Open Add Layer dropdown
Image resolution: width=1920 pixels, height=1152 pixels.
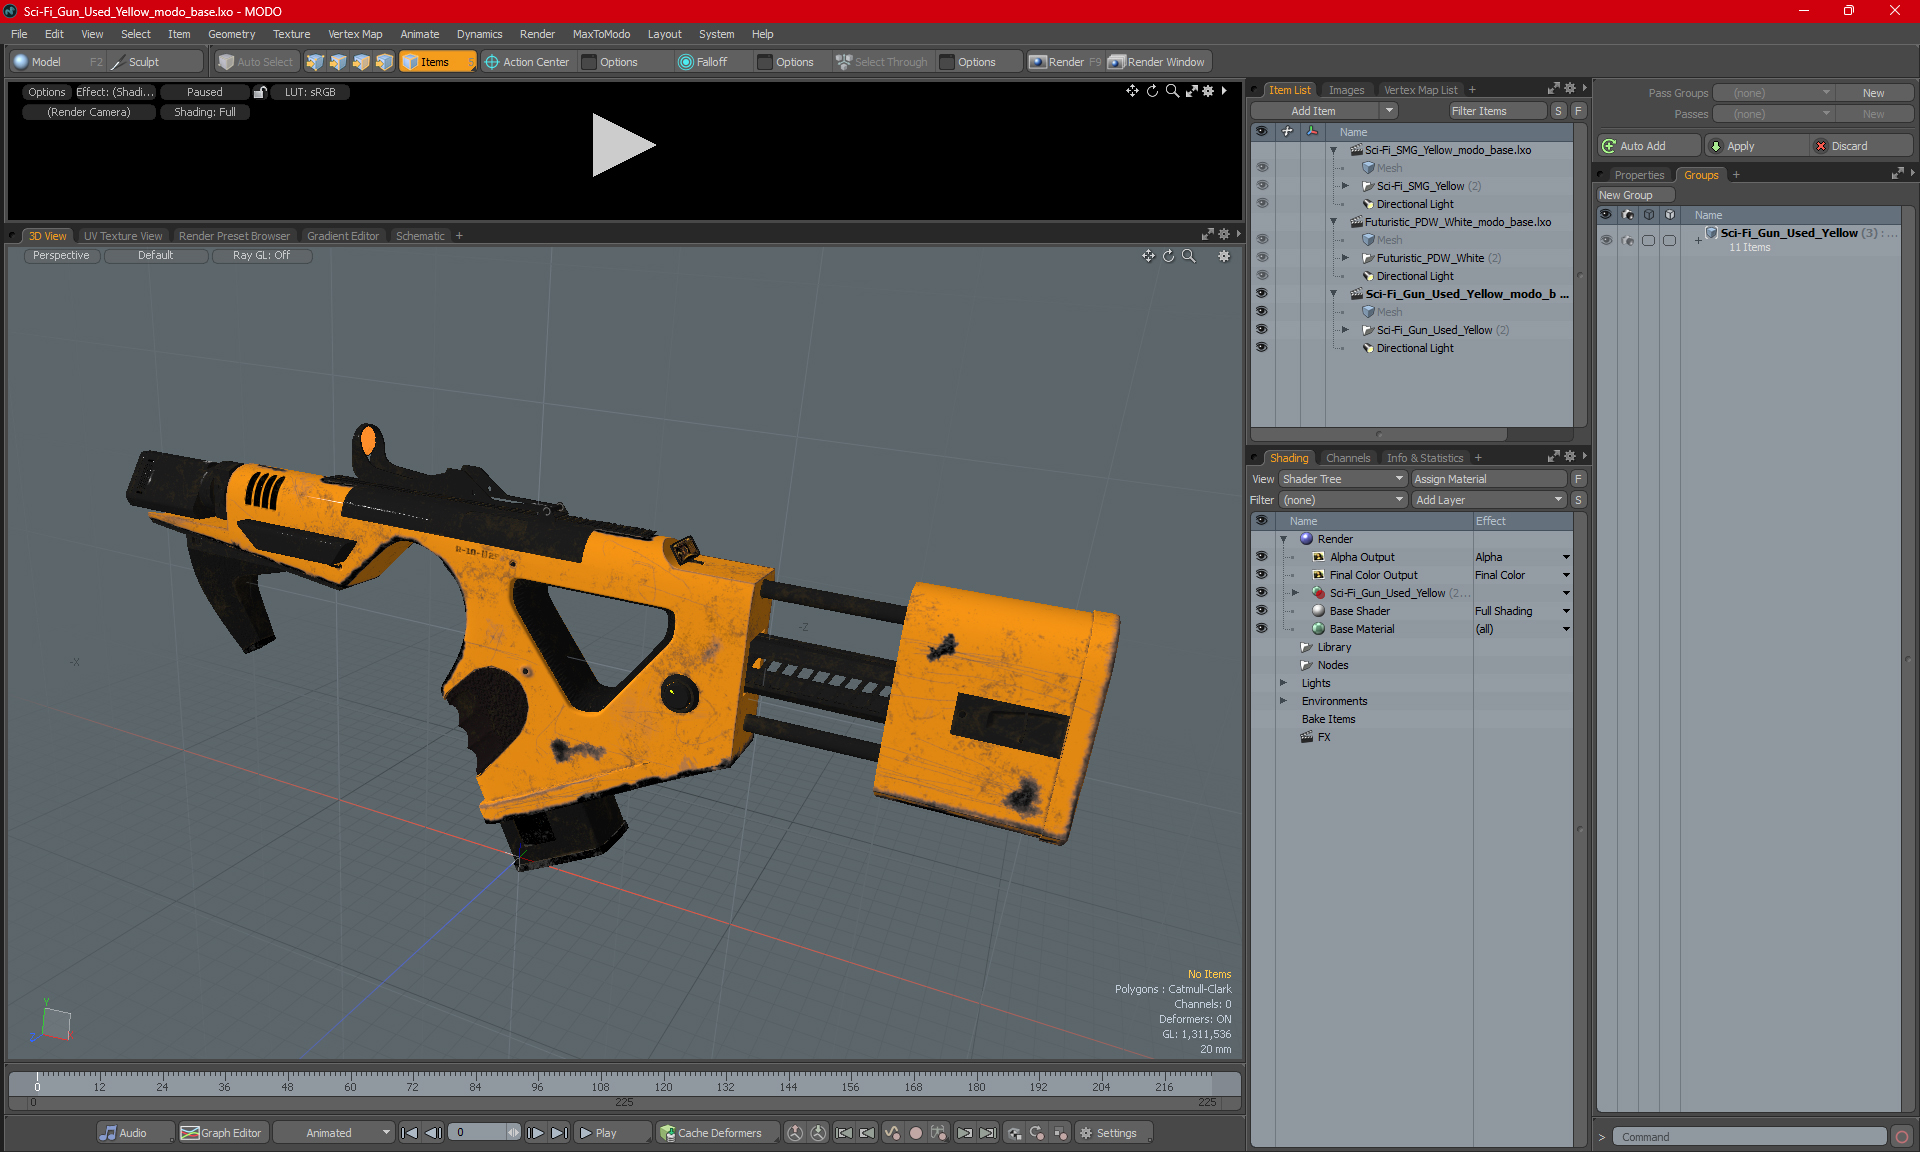tap(1489, 500)
